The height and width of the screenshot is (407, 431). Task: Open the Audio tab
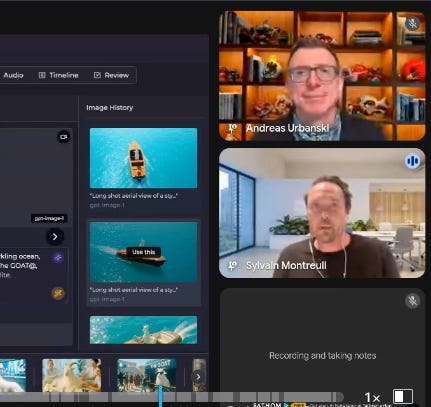[13, 75]
